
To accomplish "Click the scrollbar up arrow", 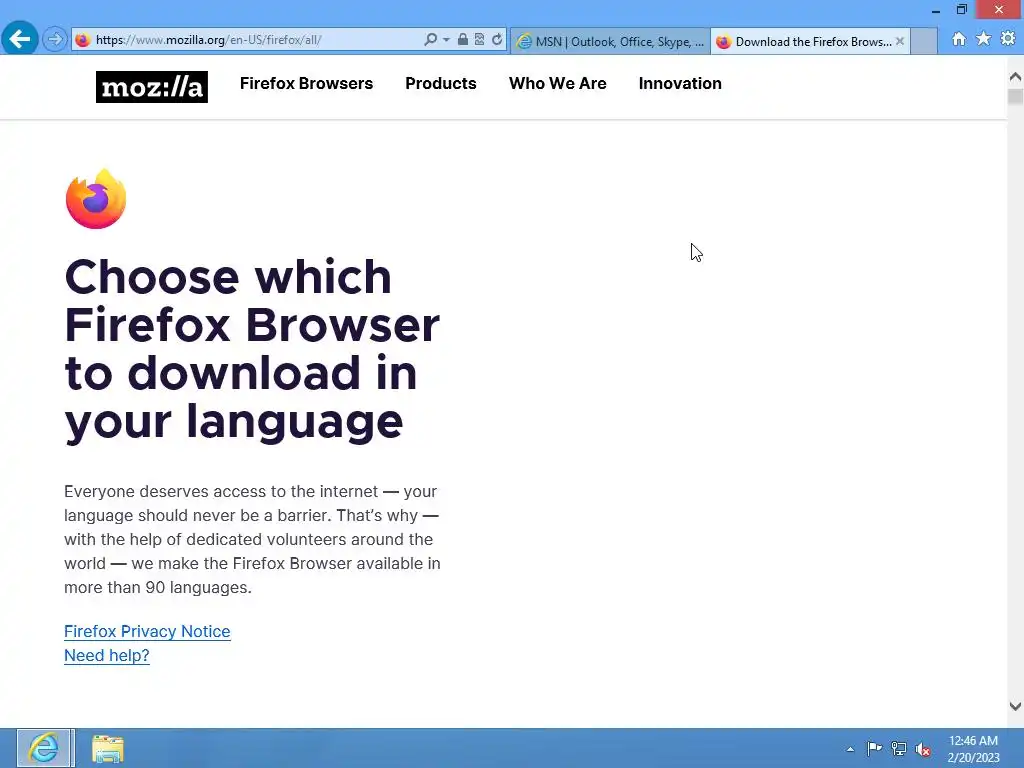I will tap(1015, 77).
